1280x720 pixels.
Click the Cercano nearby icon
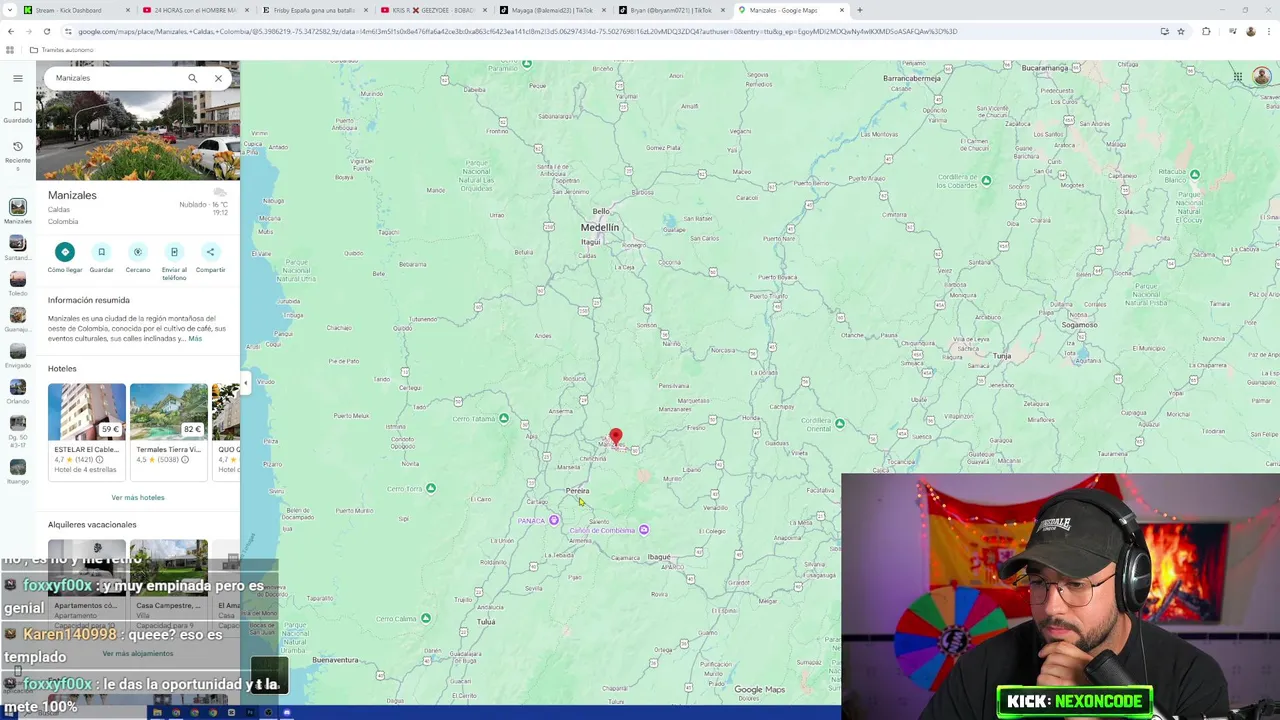click(138, 252)
